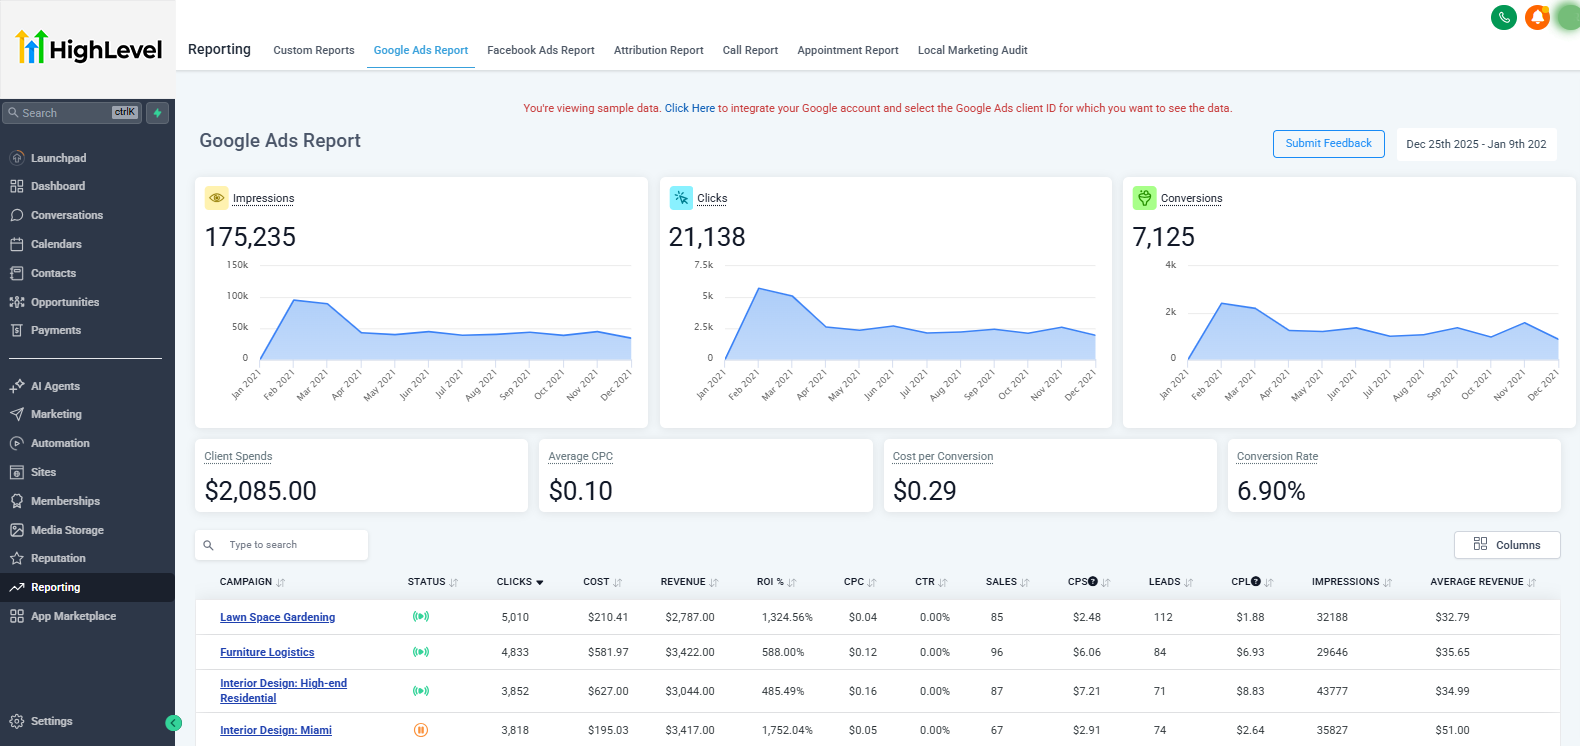Viewport: 1580px width, 746px height.
Task: Open the Attribution Report tab
Action: [x=658, y=50]
